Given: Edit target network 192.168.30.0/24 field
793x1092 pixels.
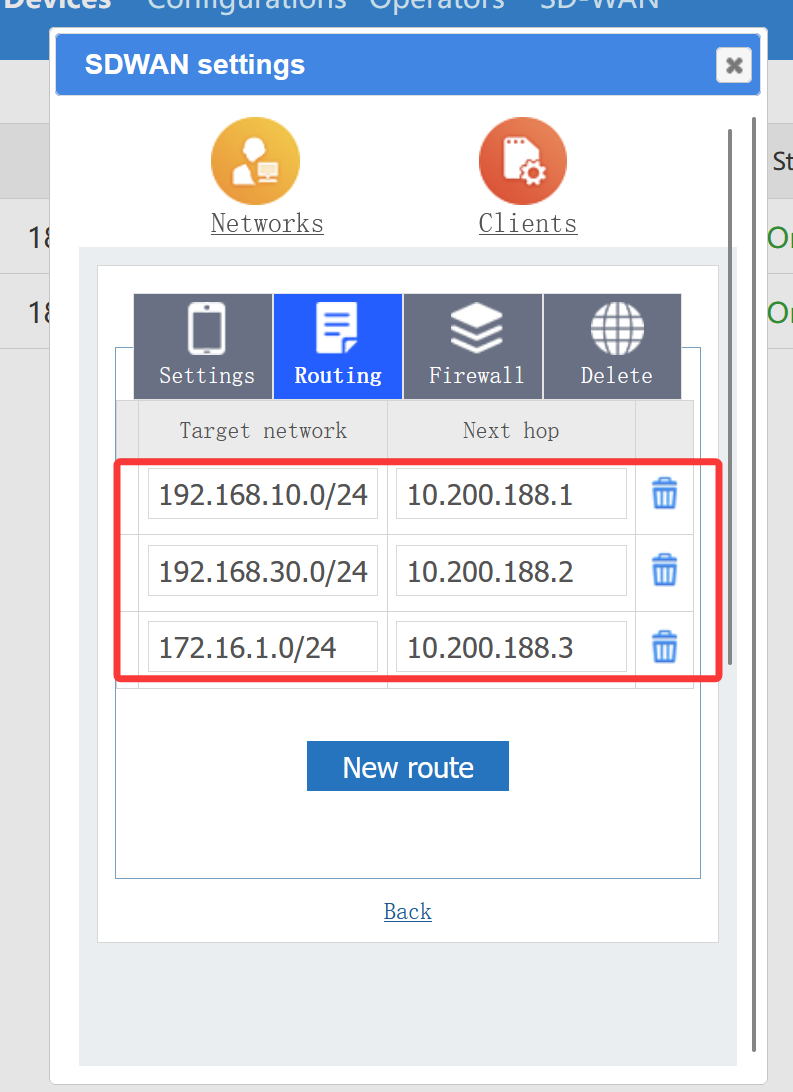Looking at the screenshot, I should coord(263,571).
